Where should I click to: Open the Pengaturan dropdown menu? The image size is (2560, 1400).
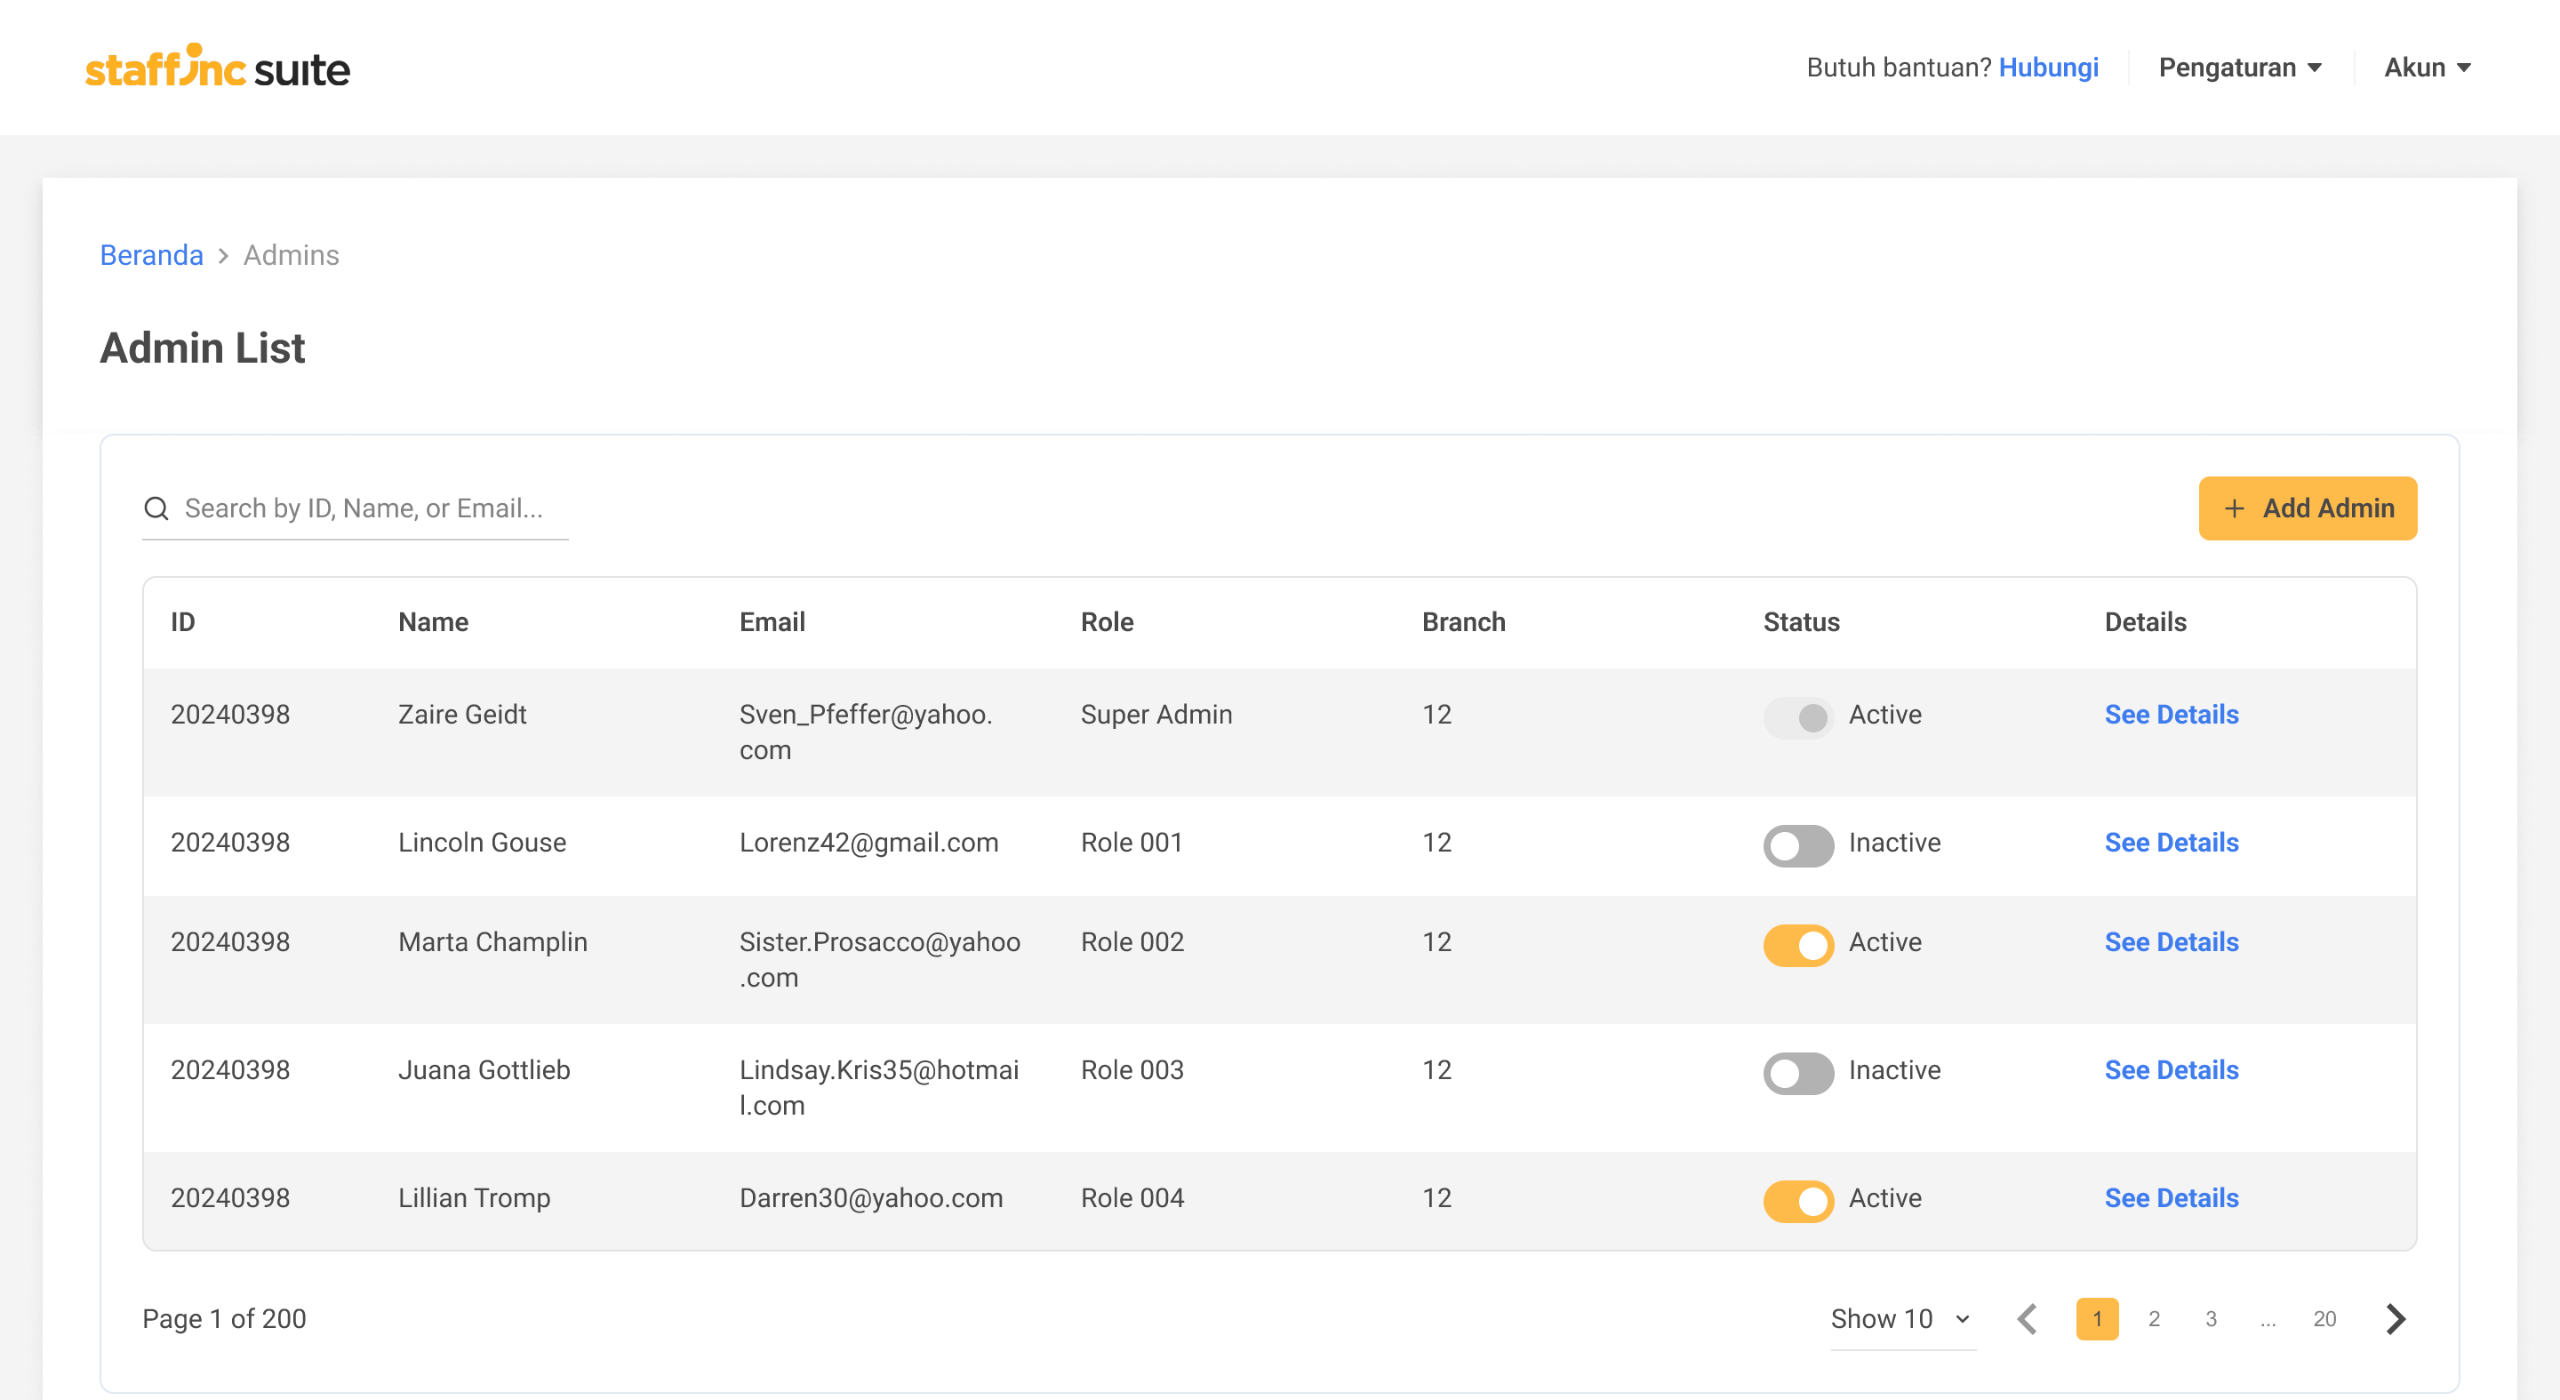[2240, 68]
